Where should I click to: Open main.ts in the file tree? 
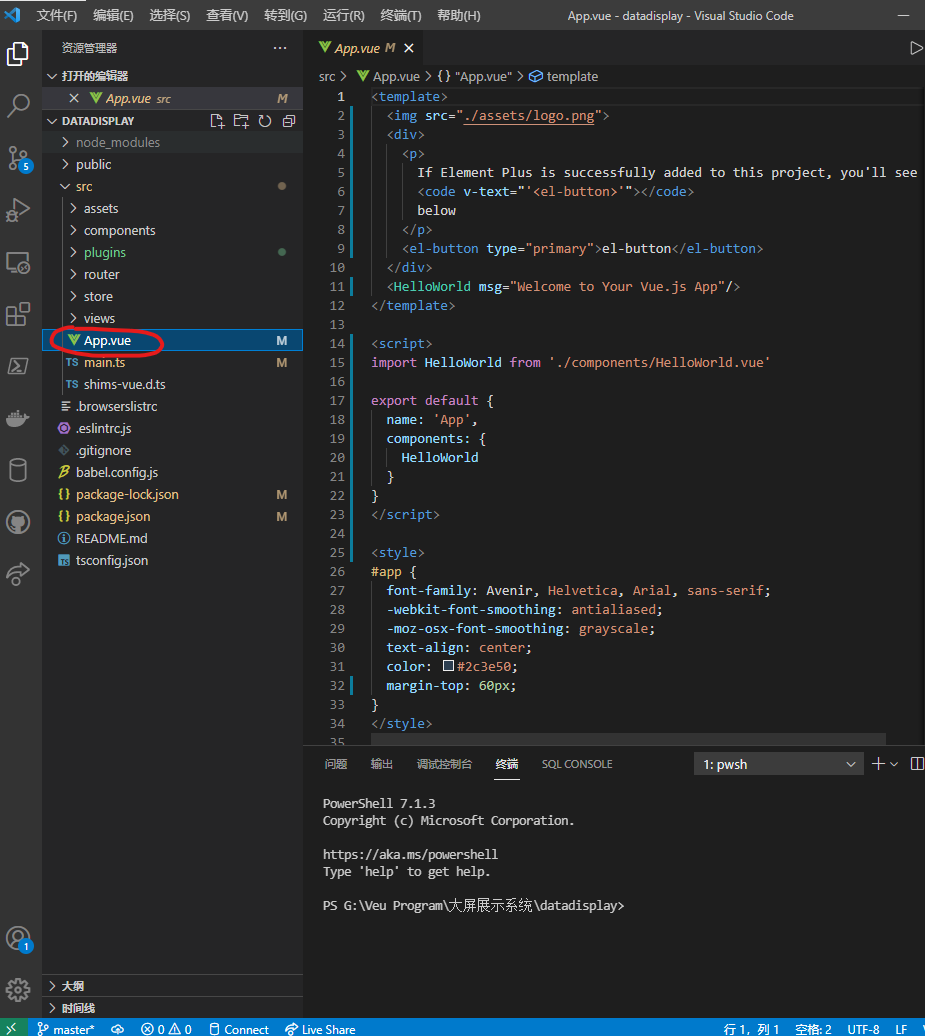point(172,362)
